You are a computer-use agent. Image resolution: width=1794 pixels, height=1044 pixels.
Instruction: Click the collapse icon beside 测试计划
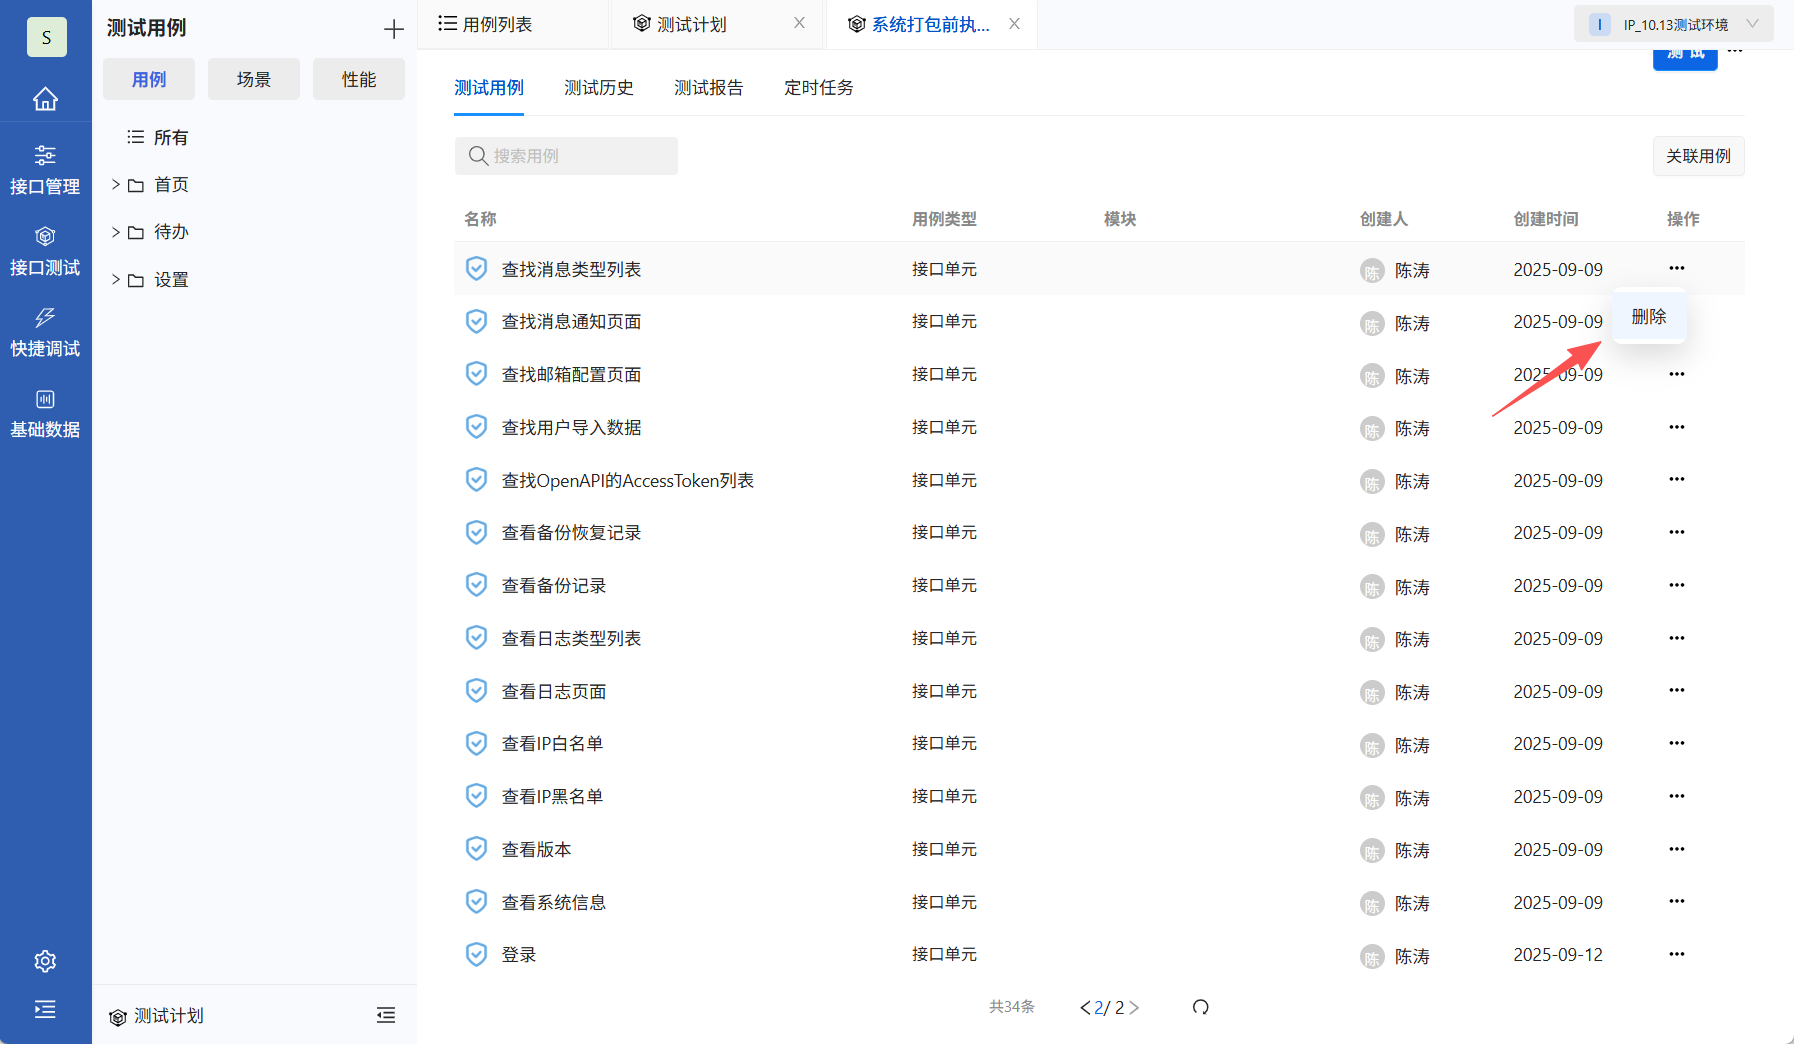(x=386, y=1015)
